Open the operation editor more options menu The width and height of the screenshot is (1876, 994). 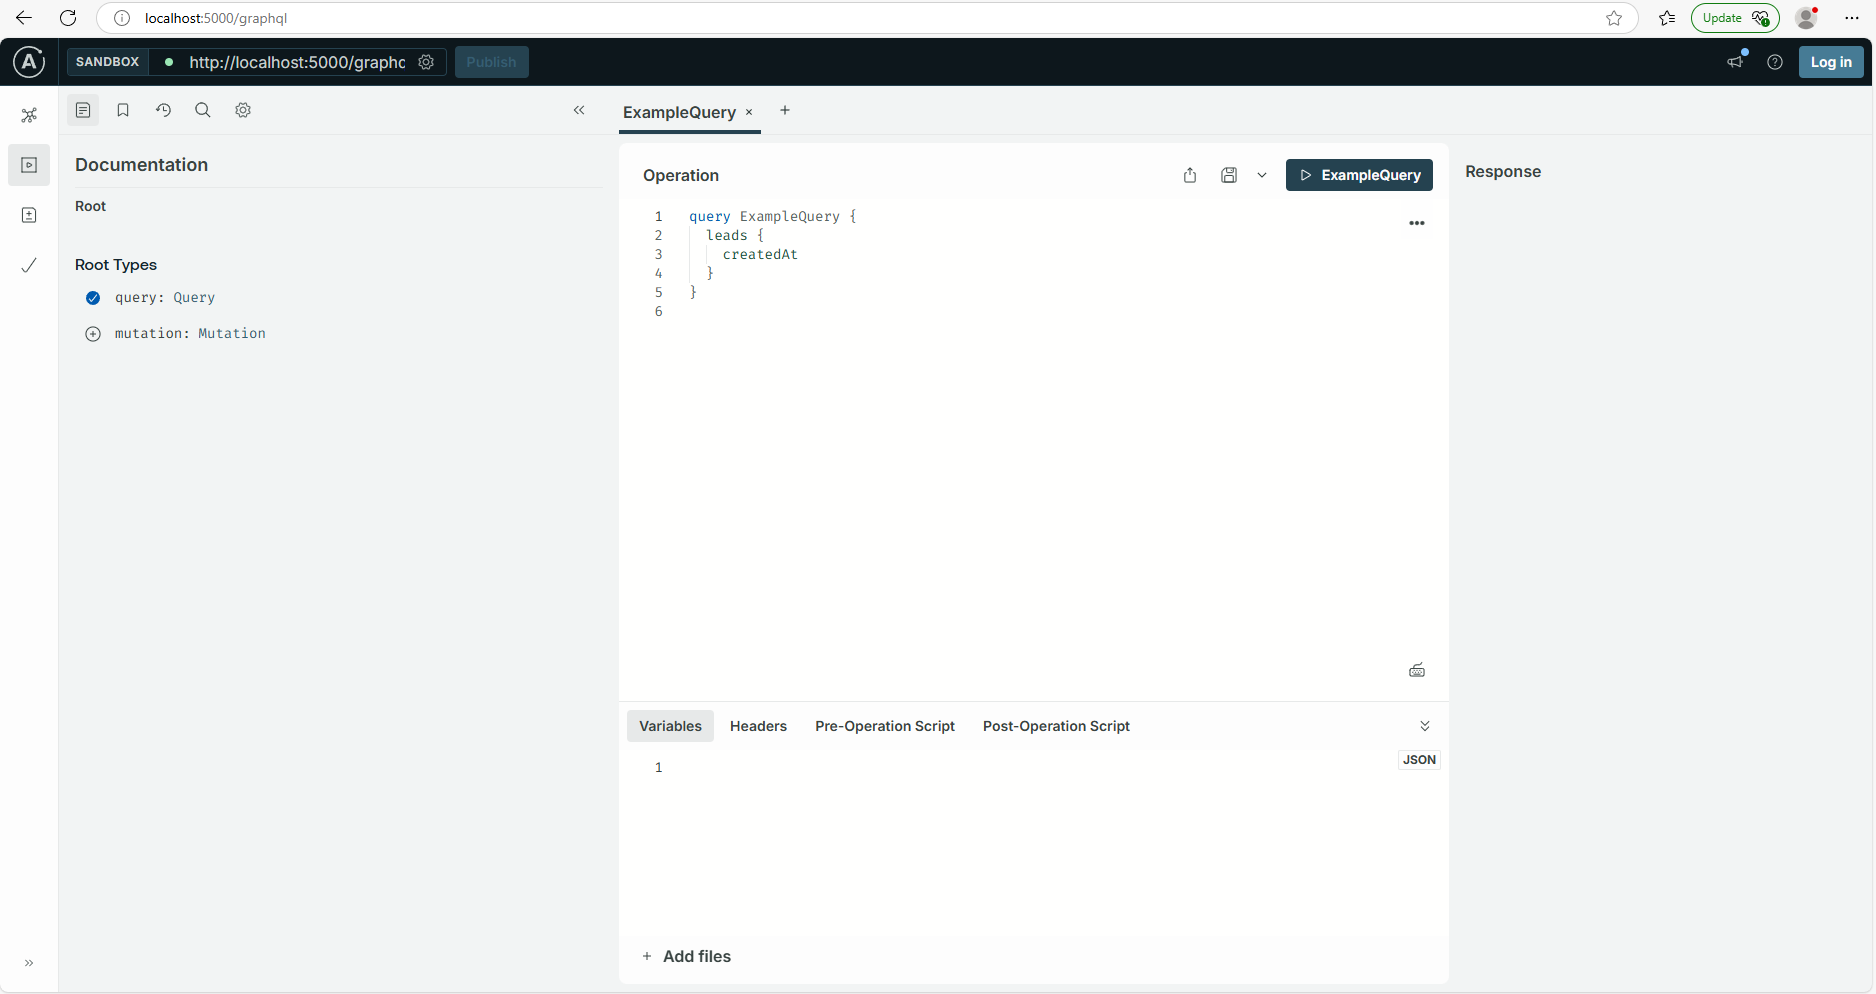point(1417,223)
